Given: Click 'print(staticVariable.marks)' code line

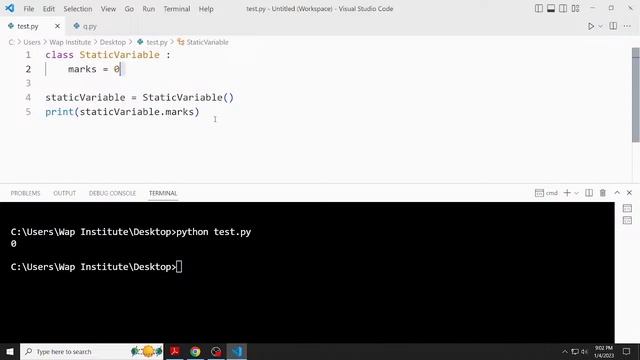Looking at the screenshot, I should pyautogui.click(x=122, y=112).
